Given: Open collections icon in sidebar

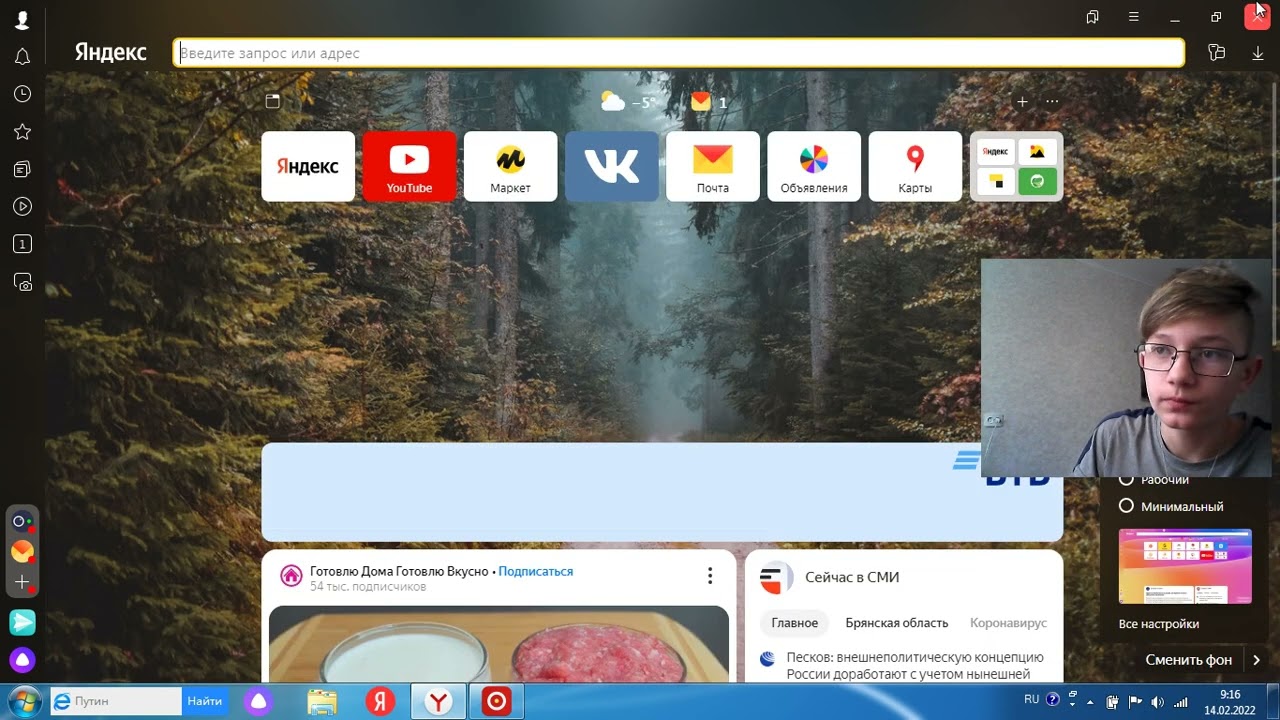Looking at the screenshot, I should point(22,169).
